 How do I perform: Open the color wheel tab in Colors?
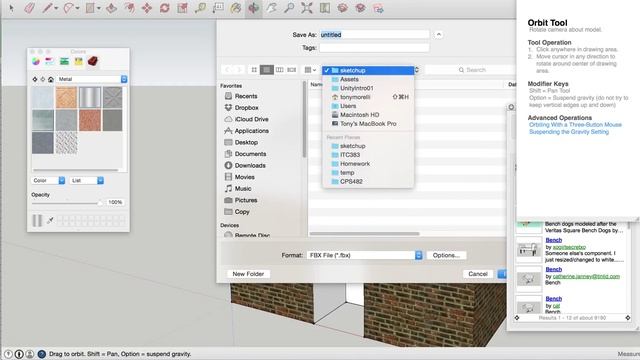pyautogui.click(x=36, y=61)
